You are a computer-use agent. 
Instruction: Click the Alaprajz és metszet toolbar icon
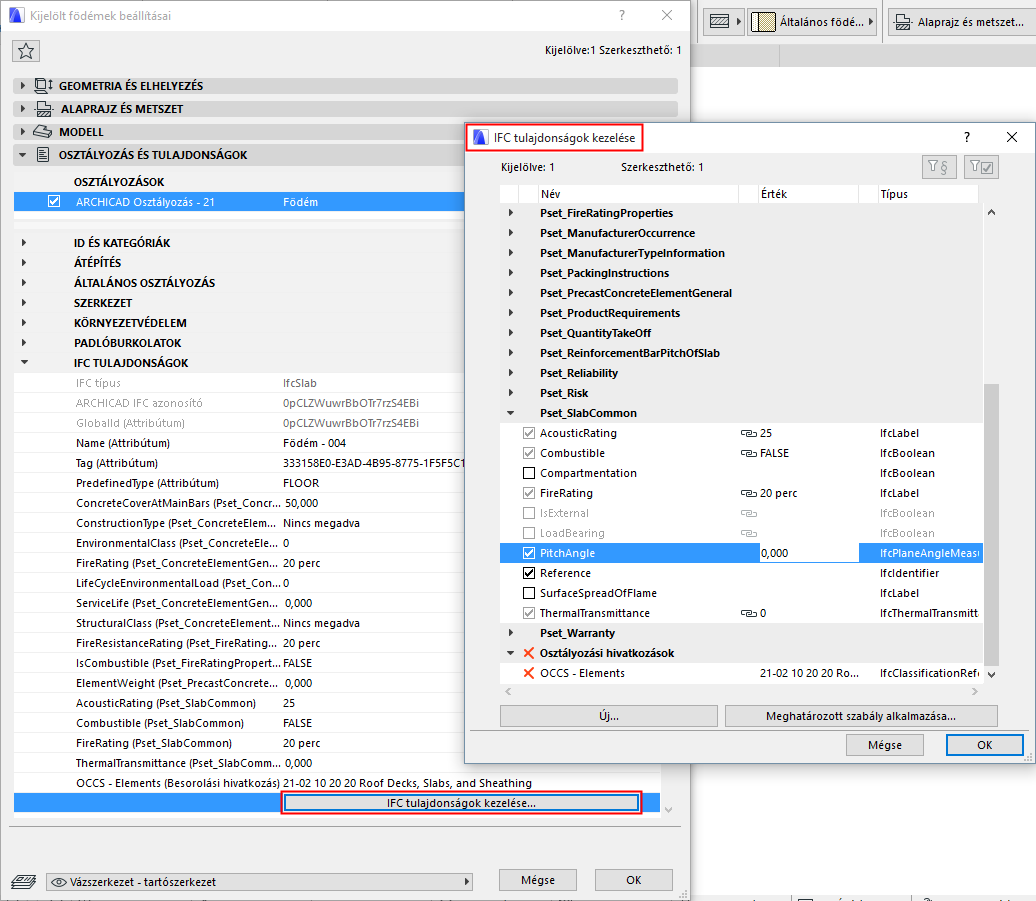click(x=903, y=22)
